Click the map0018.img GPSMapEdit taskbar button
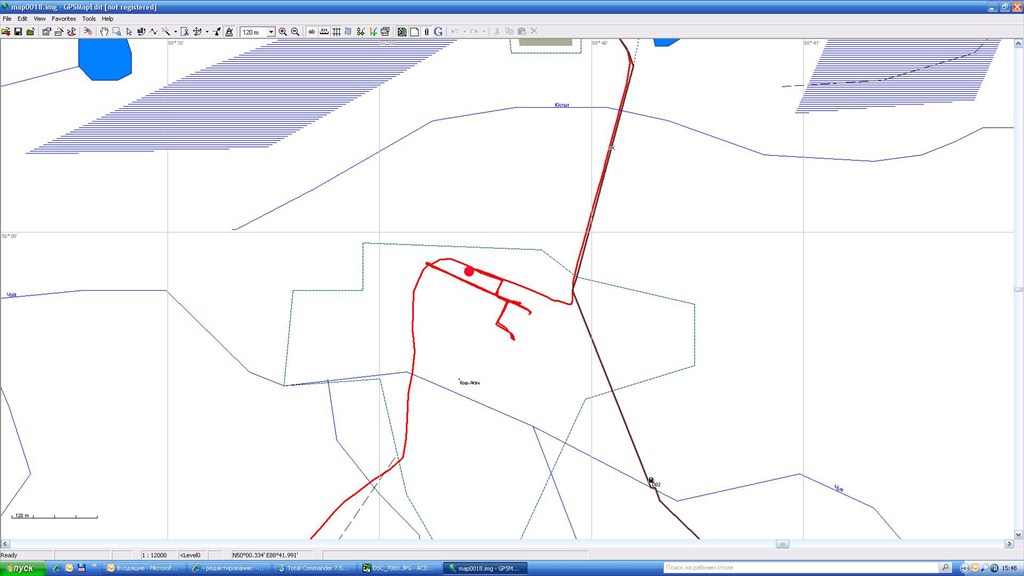 click(486, 568)
